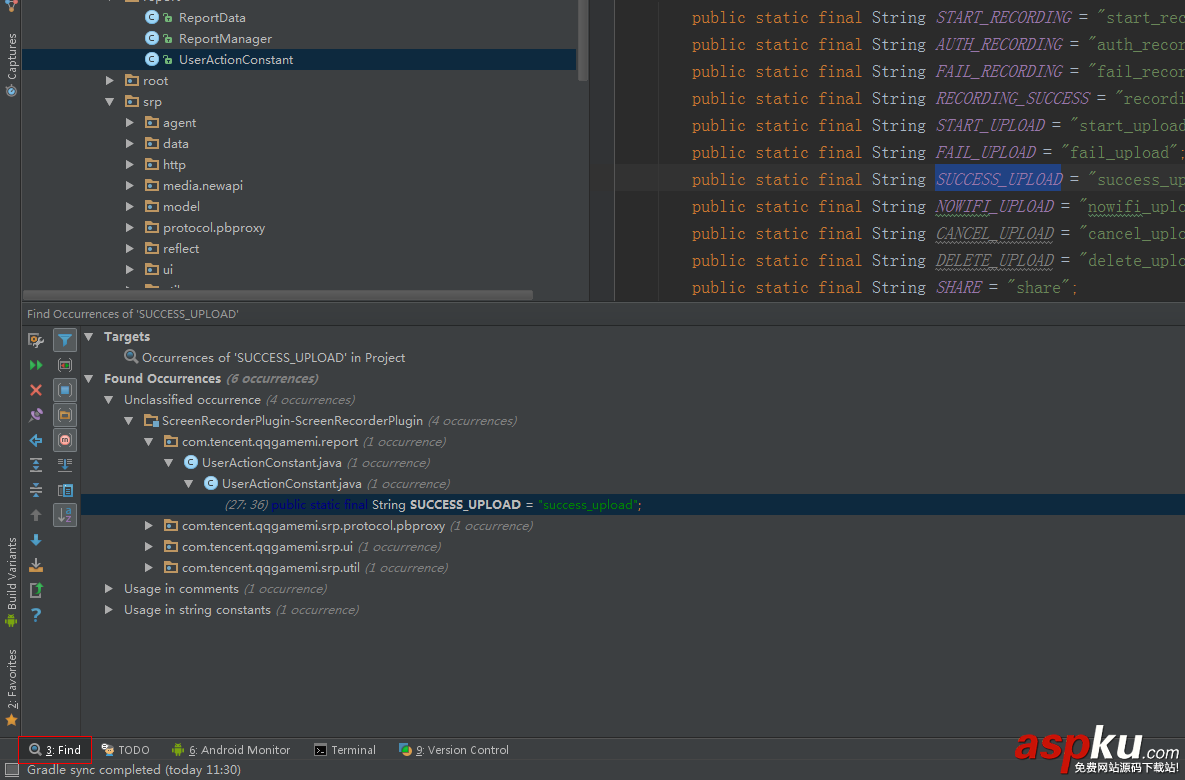Open the Terminal tab

pyautogui.click(x=345, y=750)
